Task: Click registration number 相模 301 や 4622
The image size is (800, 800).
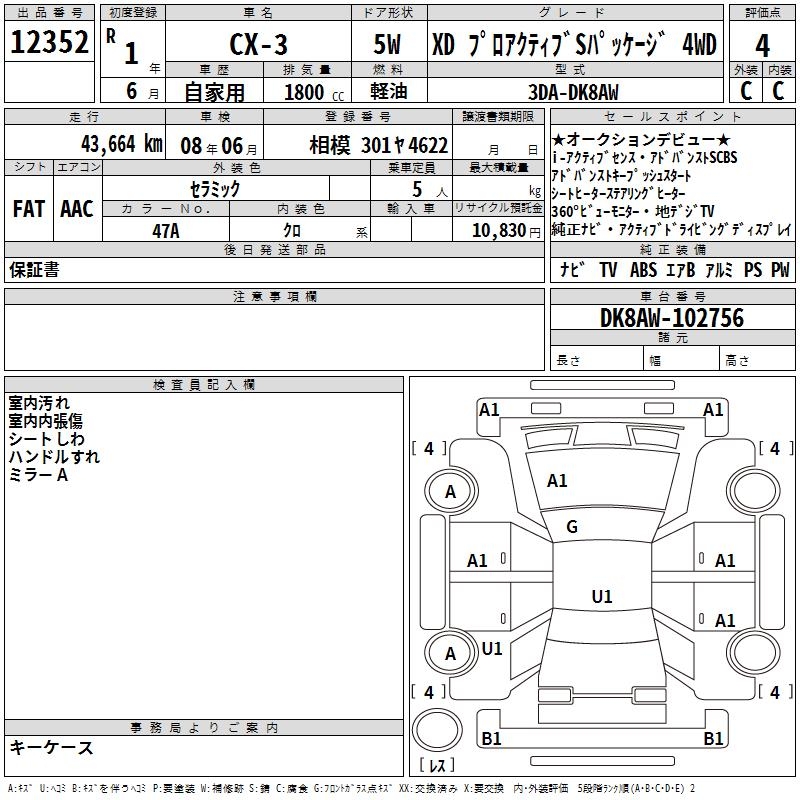Action: click(379, 146)
